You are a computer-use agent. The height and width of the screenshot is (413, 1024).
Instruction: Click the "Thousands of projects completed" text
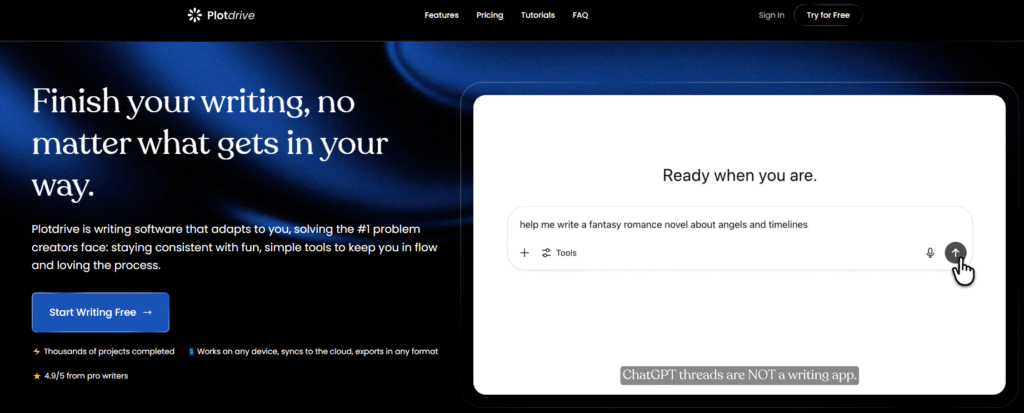point(109,352)
